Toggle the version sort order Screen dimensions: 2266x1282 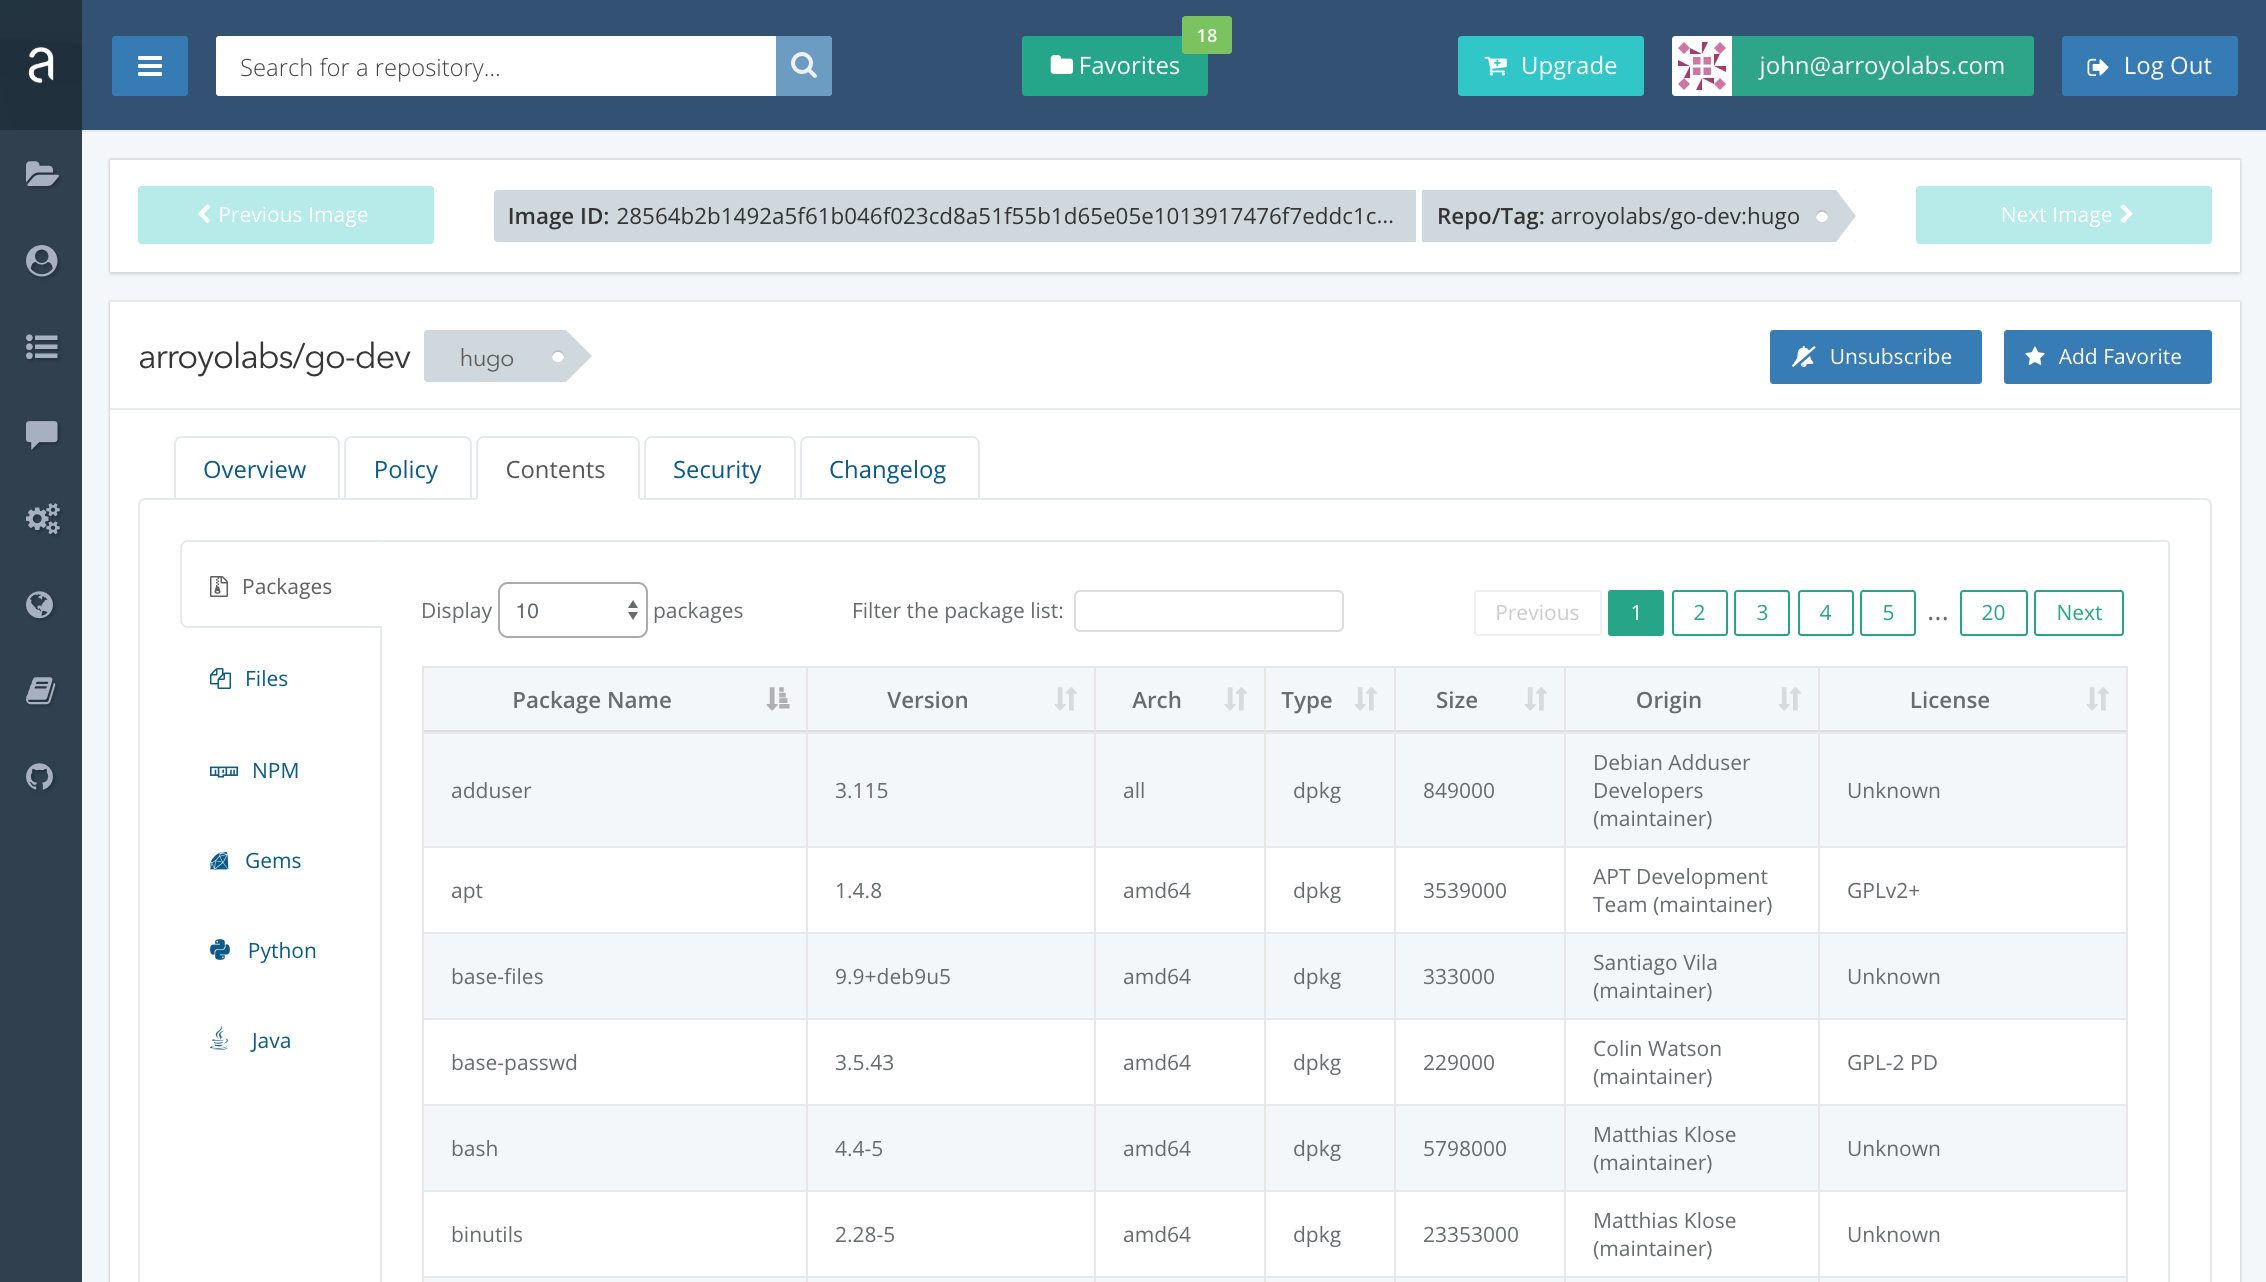(1066, 699)
